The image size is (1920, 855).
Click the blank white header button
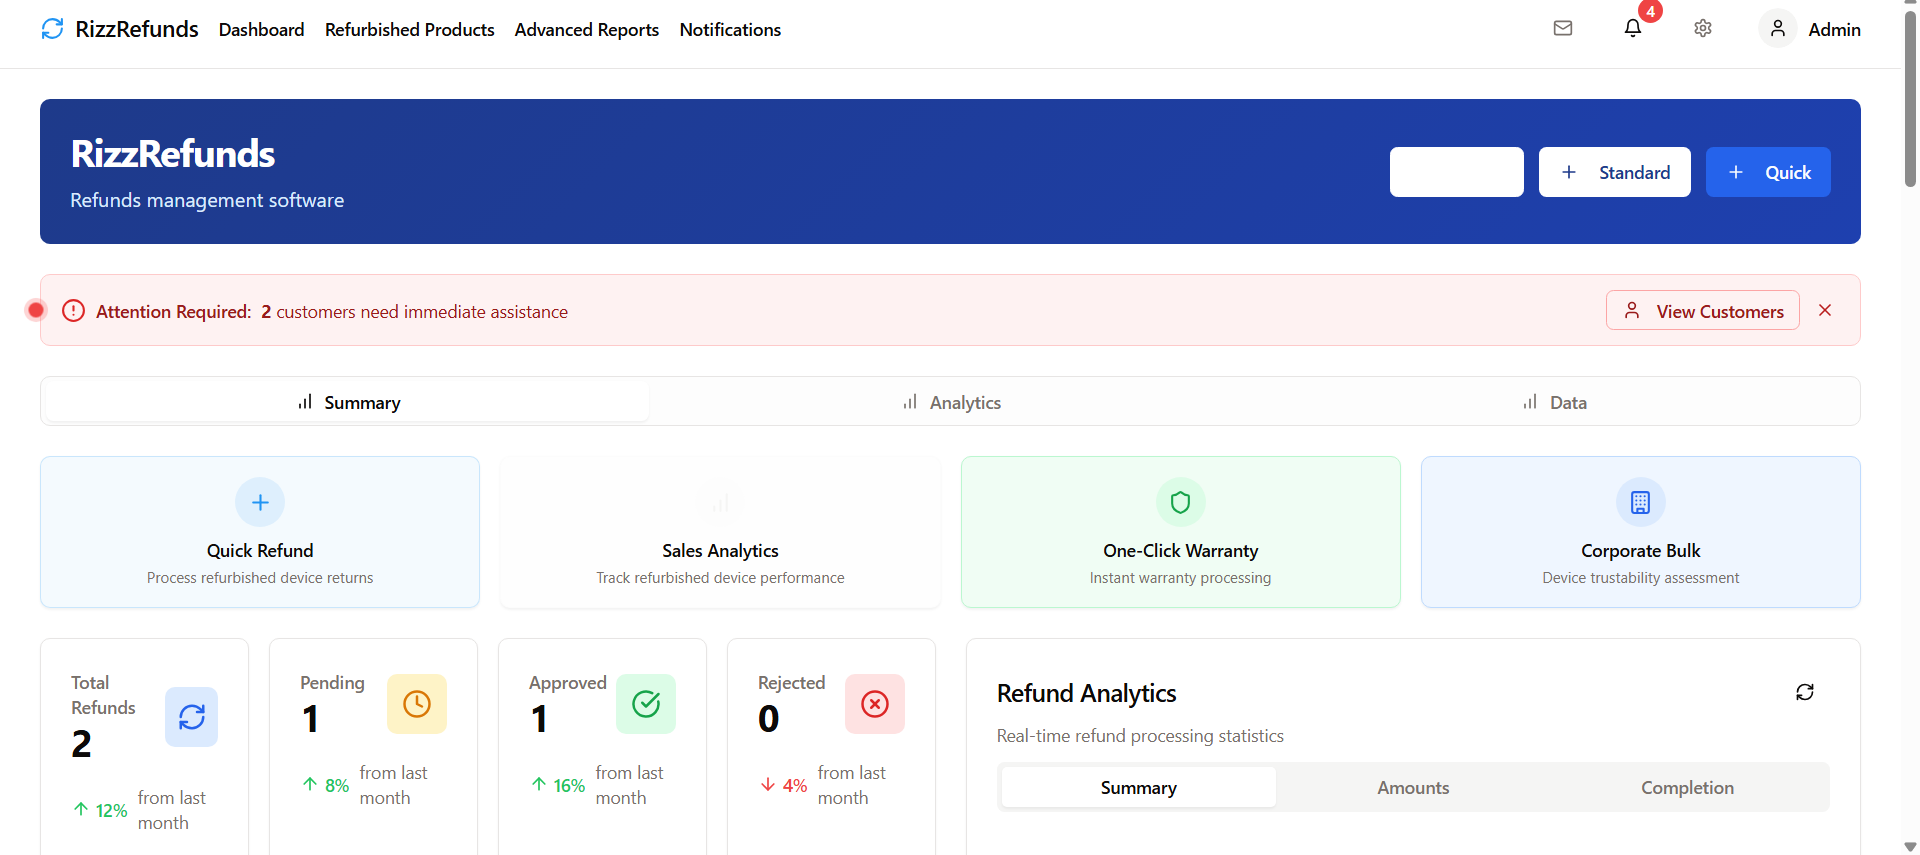click(x=1457, y=172)
